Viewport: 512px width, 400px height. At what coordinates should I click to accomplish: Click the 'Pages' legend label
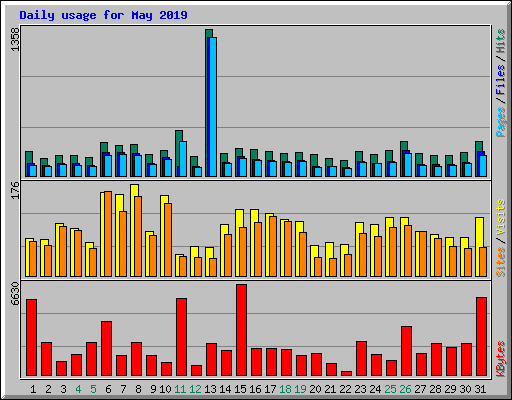[x=501, y=122]
